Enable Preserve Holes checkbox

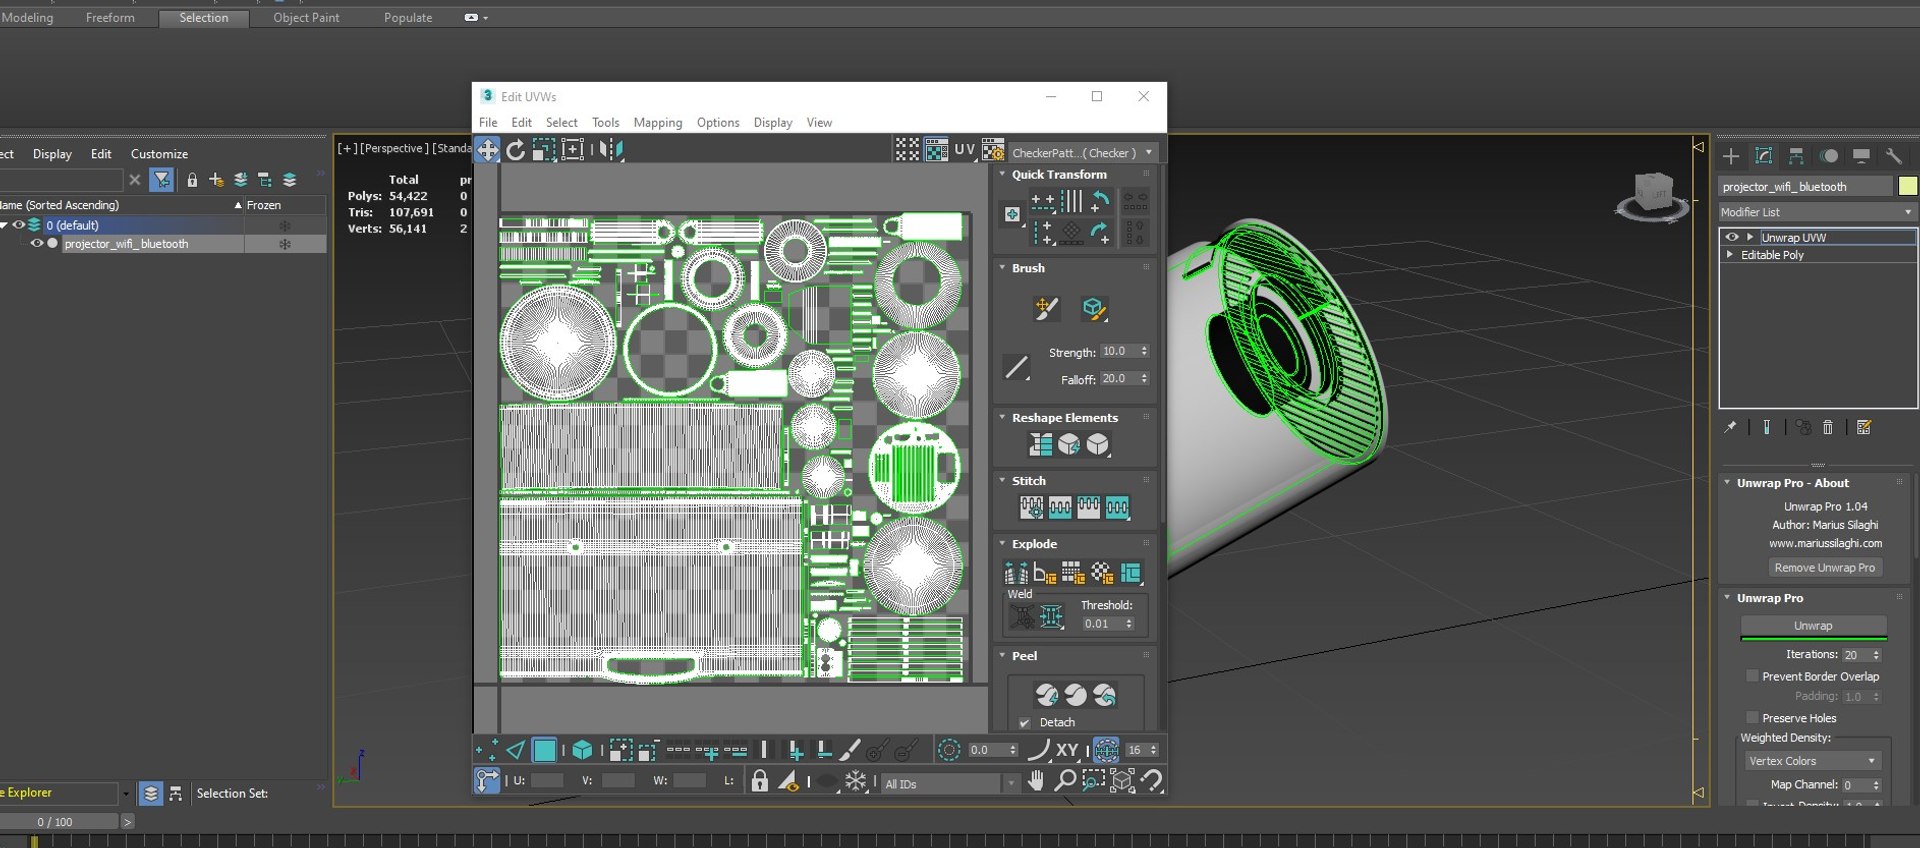pyautogui.click(x=1752, y=718)
